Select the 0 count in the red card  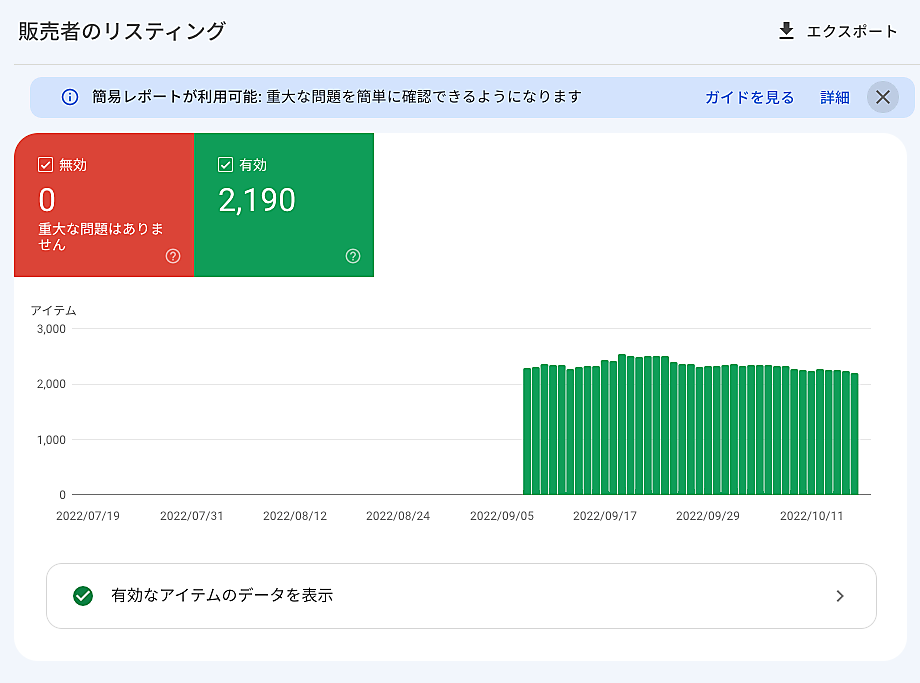(47, 201)
